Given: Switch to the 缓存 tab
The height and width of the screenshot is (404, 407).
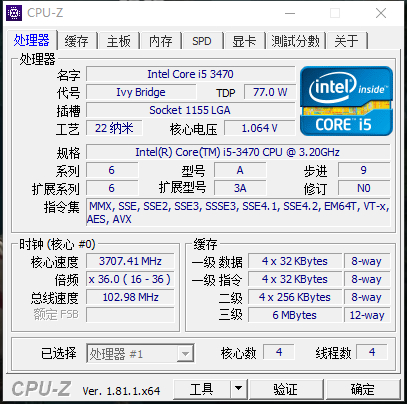Looking at the screenshot, I should [x=77, y=41].
